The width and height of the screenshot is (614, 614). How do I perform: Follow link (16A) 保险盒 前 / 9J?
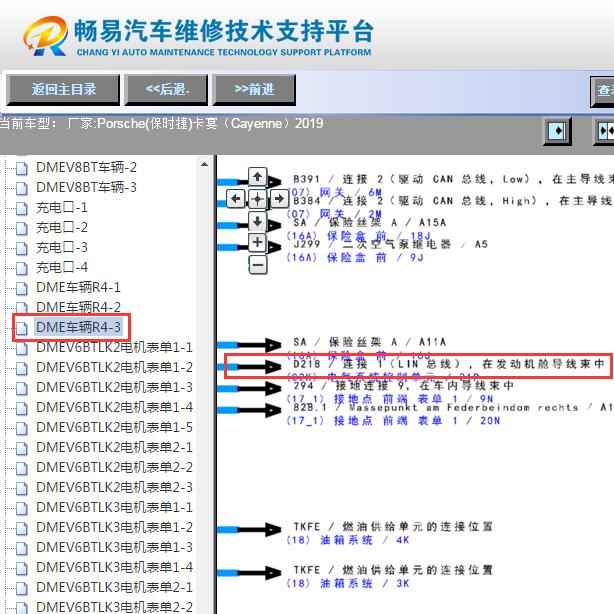(x=355, y=258)
